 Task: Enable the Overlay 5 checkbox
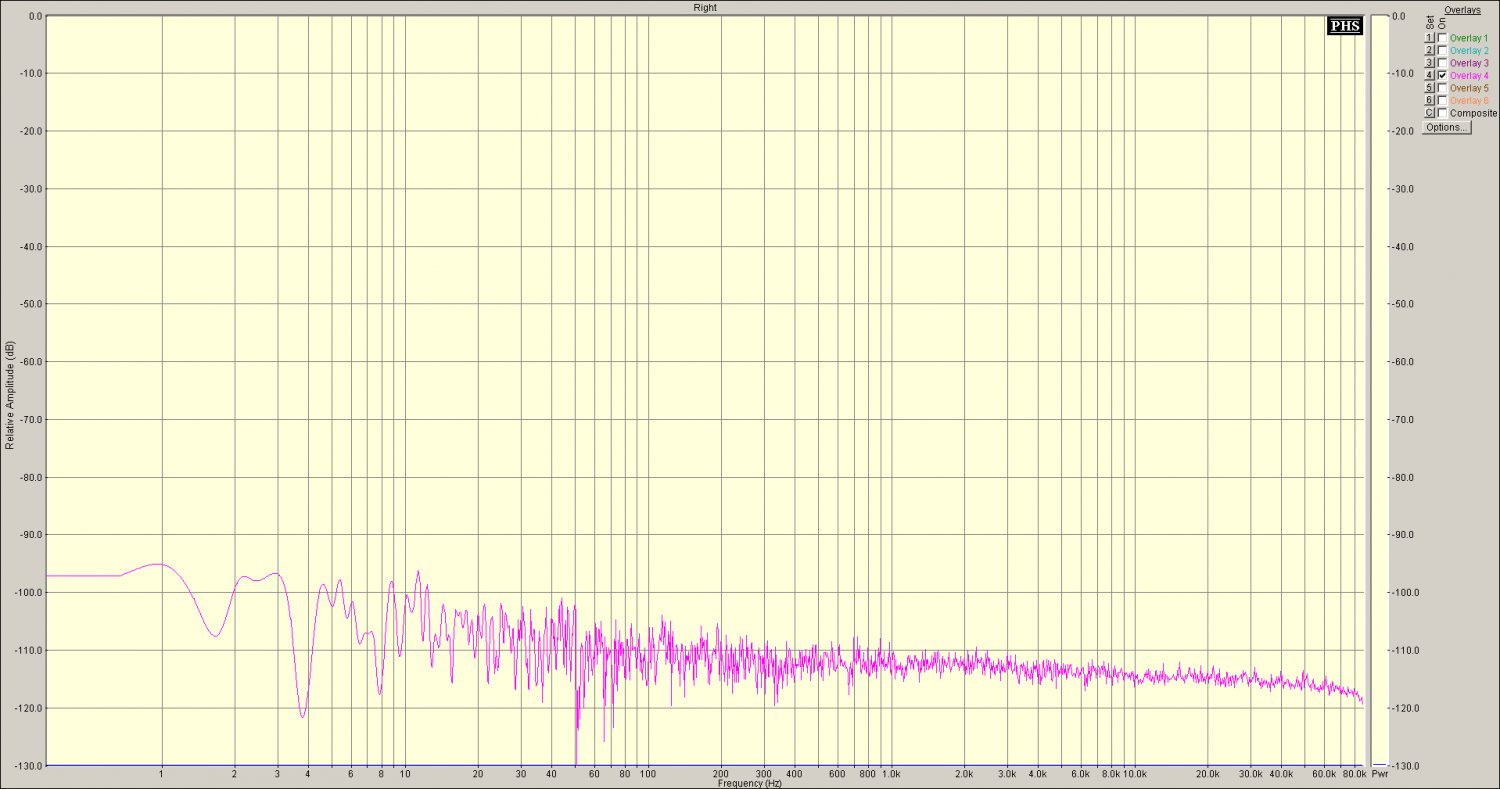point(1442,88)
